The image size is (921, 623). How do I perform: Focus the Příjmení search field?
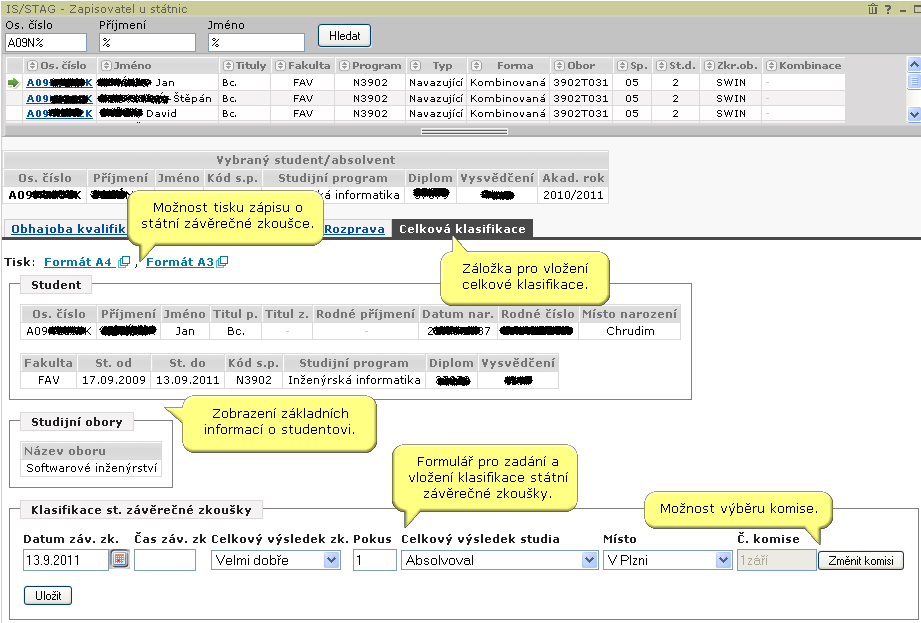(147, 42)
